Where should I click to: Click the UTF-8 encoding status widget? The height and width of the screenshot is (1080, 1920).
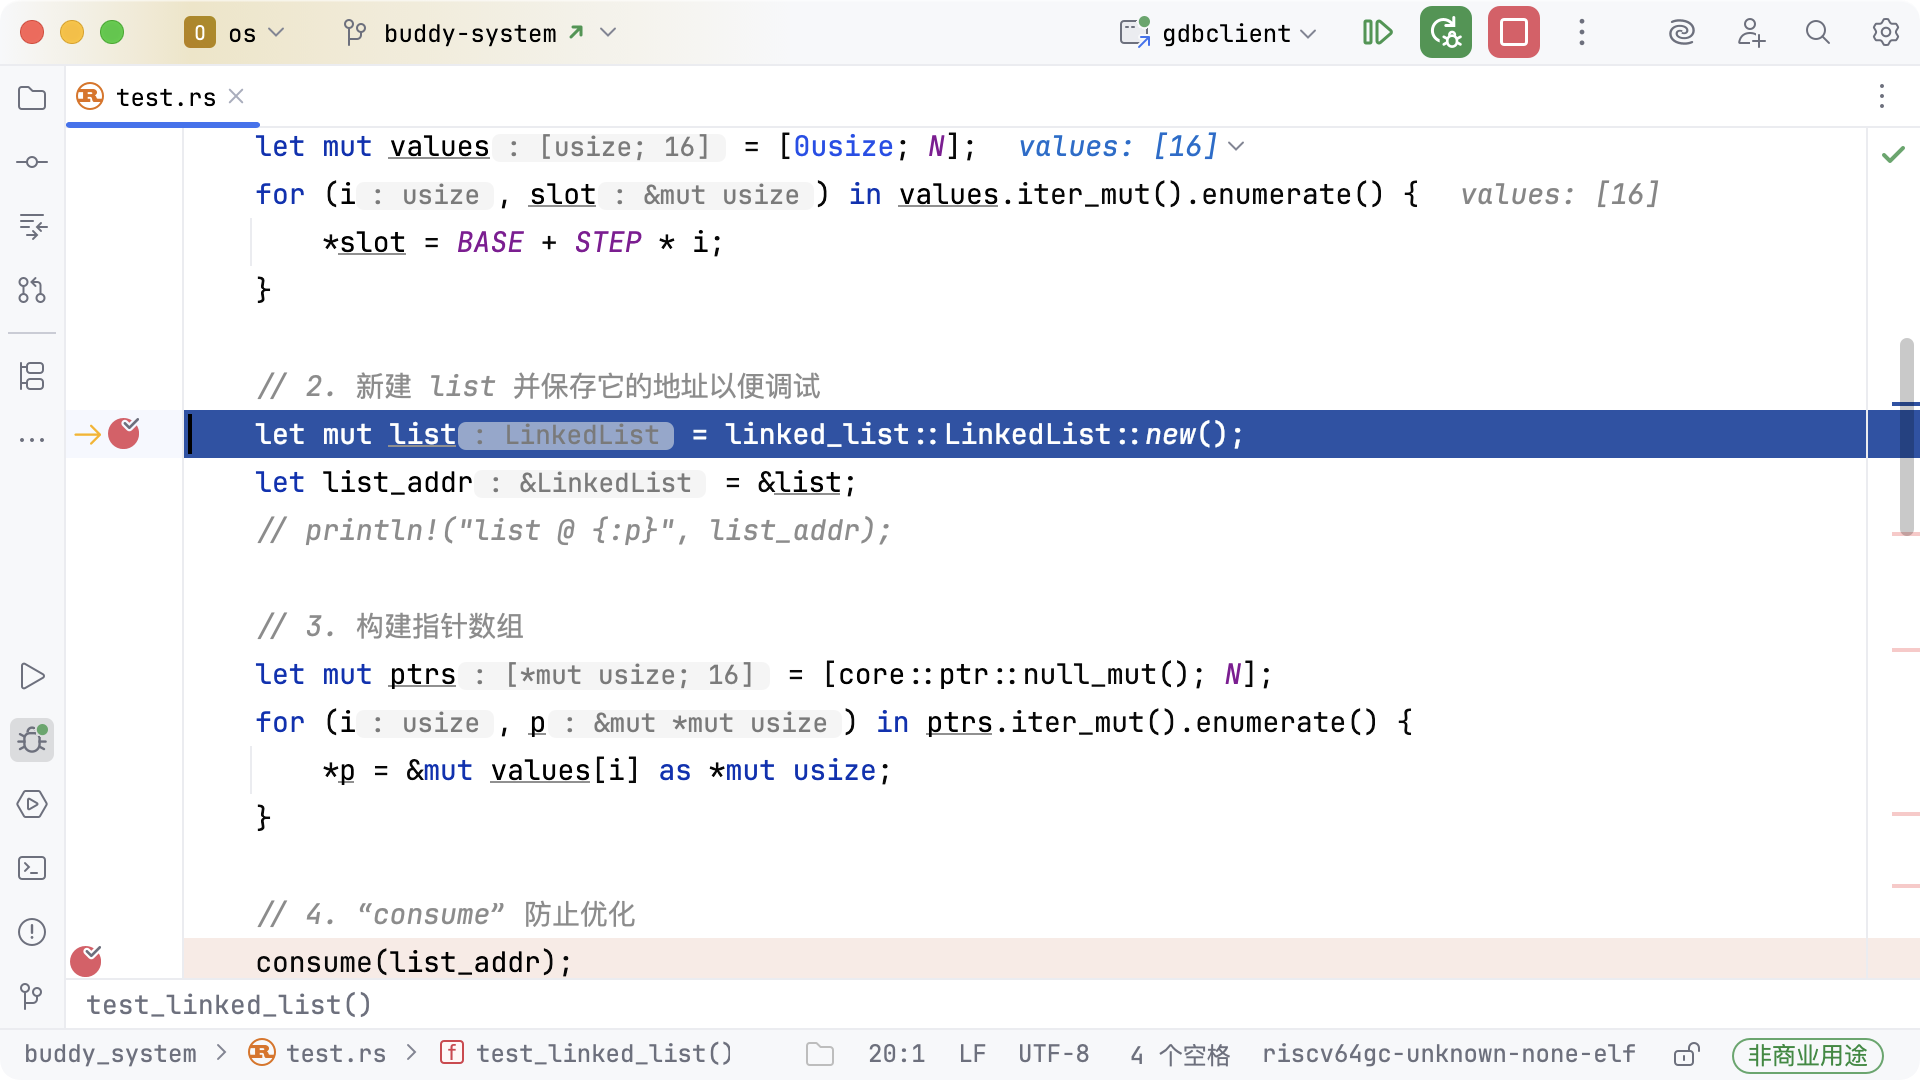[1053, 1054]
